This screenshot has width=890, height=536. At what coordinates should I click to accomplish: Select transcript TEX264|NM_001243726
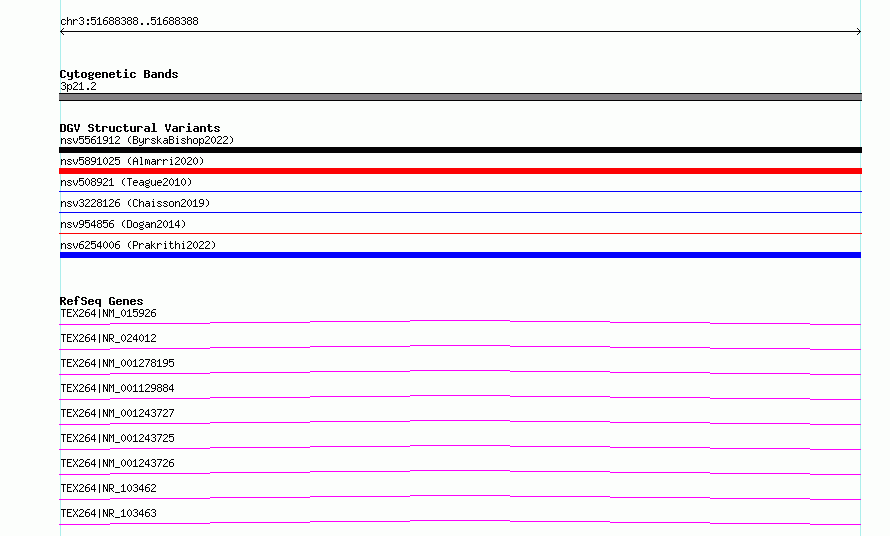pos(117,463)
